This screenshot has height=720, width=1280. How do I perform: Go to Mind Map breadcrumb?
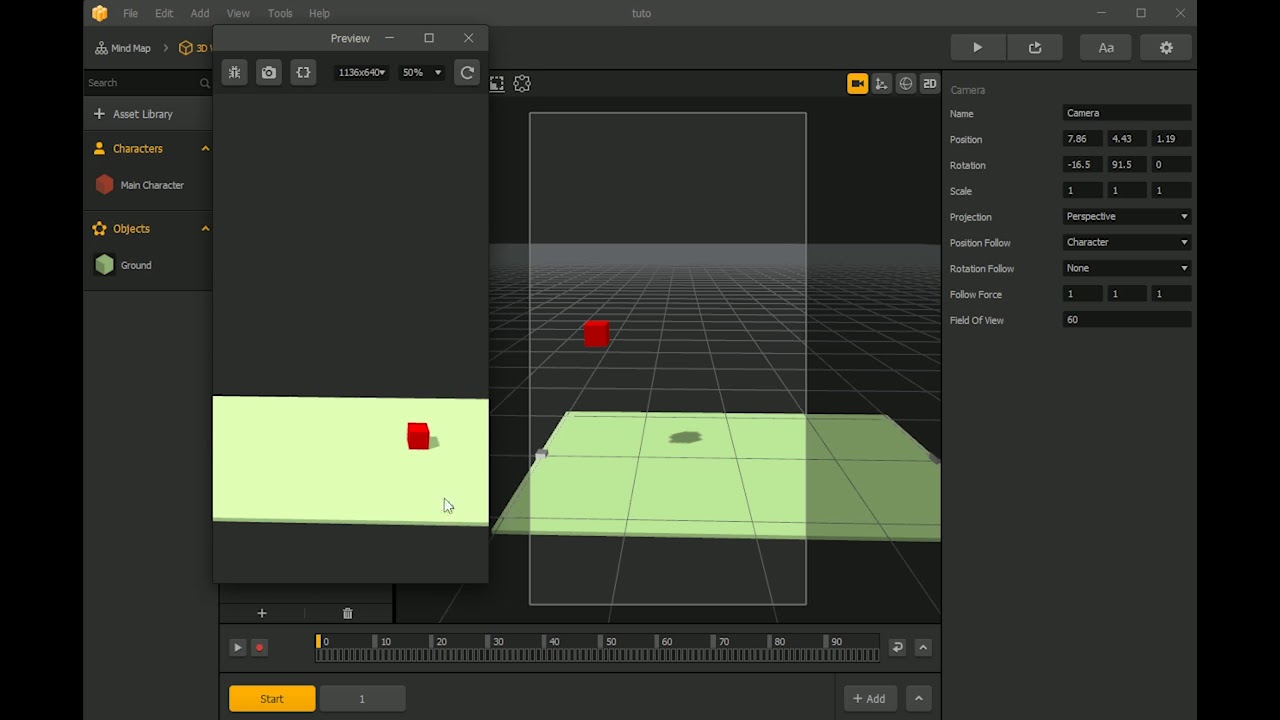(x=123, y=48)
